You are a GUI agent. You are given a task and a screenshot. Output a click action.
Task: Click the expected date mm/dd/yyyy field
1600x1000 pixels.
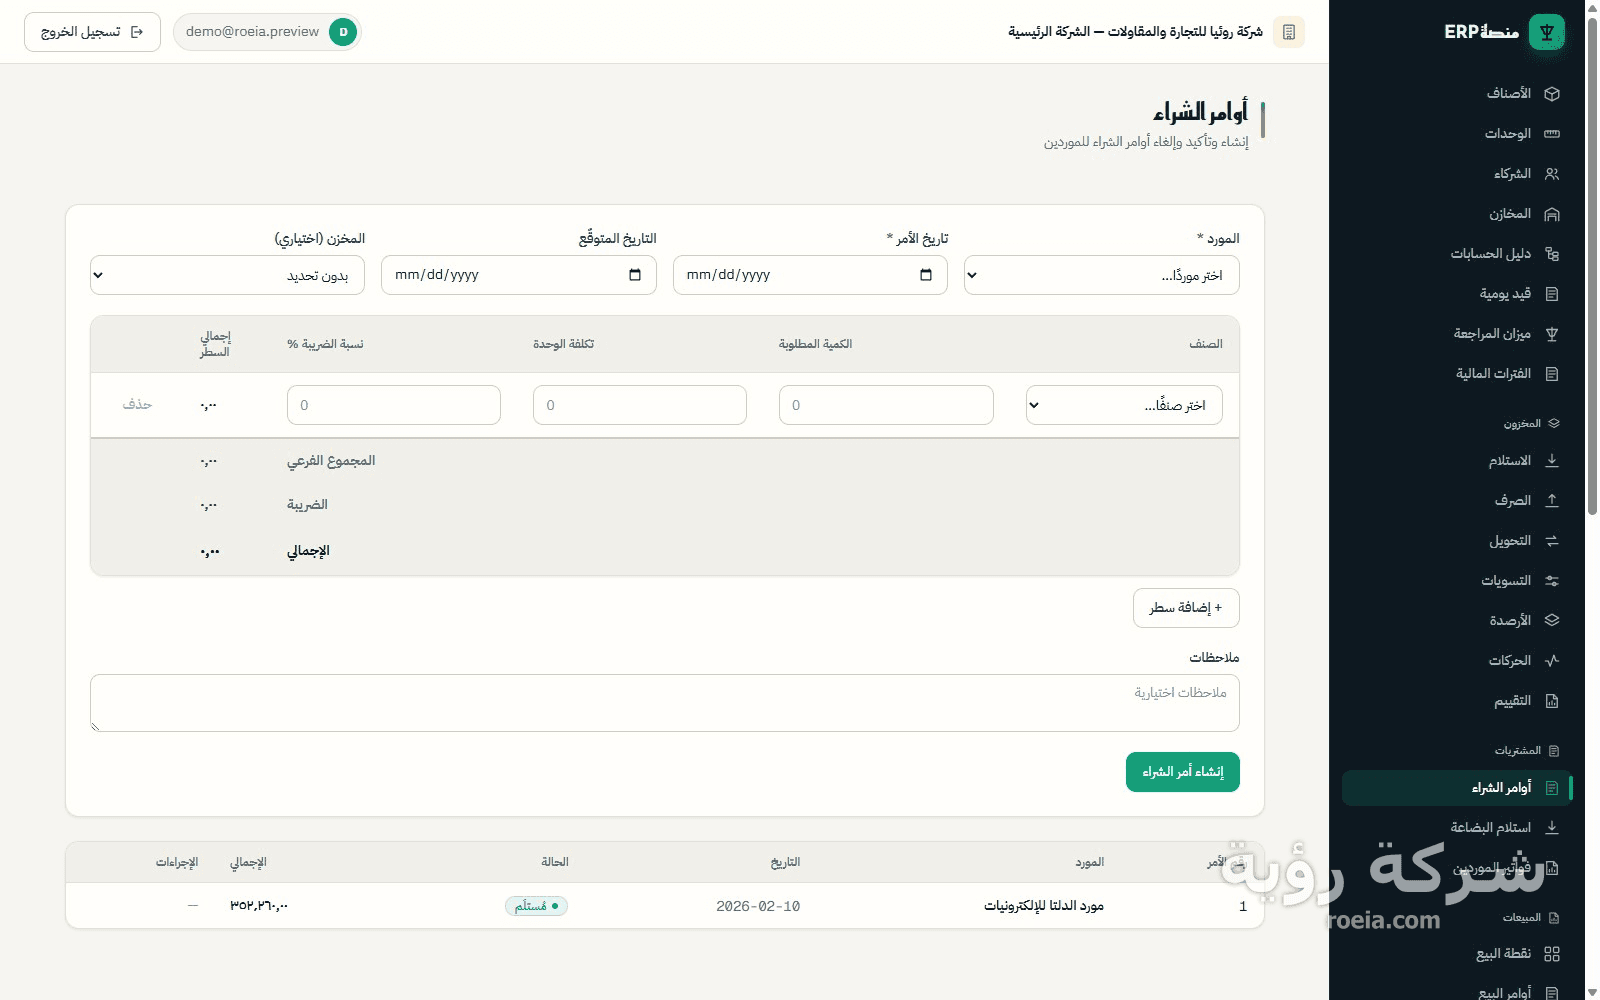point(519,275)
